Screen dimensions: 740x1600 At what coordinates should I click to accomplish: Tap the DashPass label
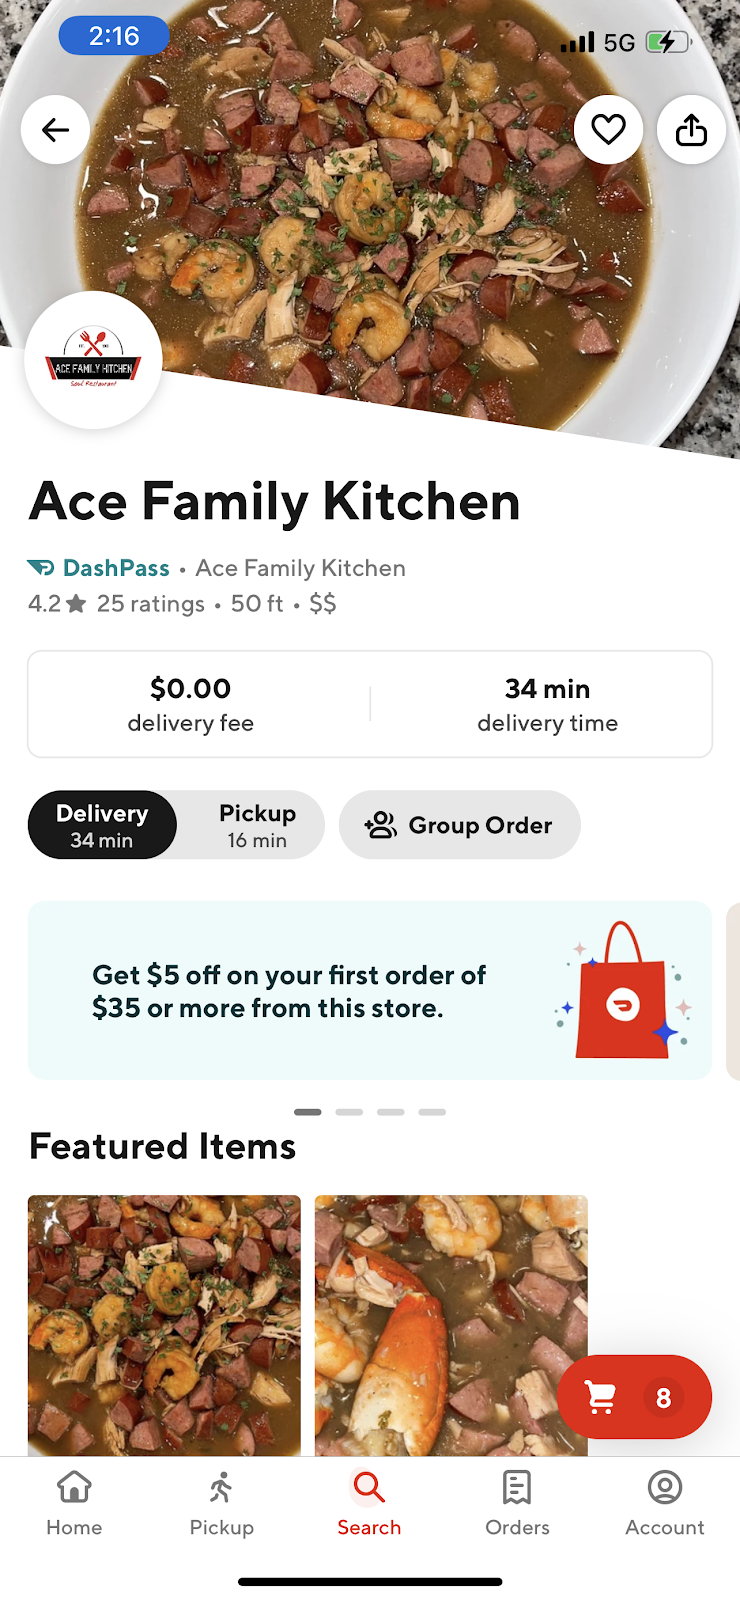99,567
